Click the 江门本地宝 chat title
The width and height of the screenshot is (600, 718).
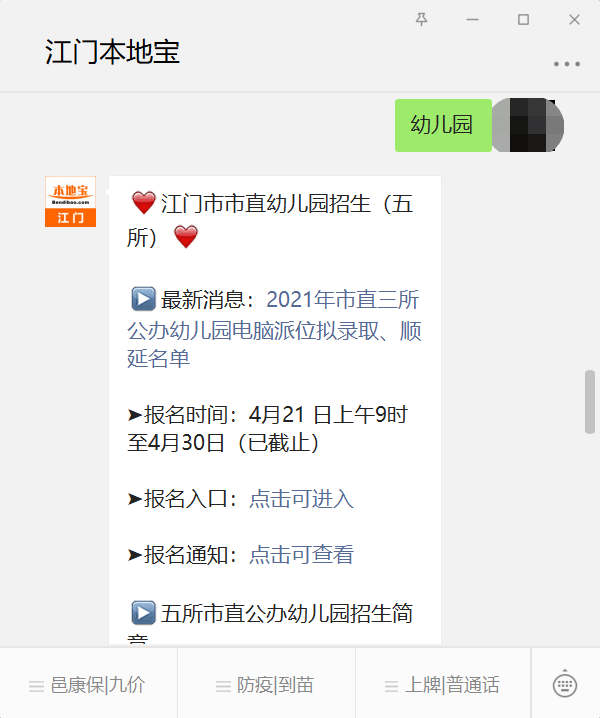coord(112,52)
